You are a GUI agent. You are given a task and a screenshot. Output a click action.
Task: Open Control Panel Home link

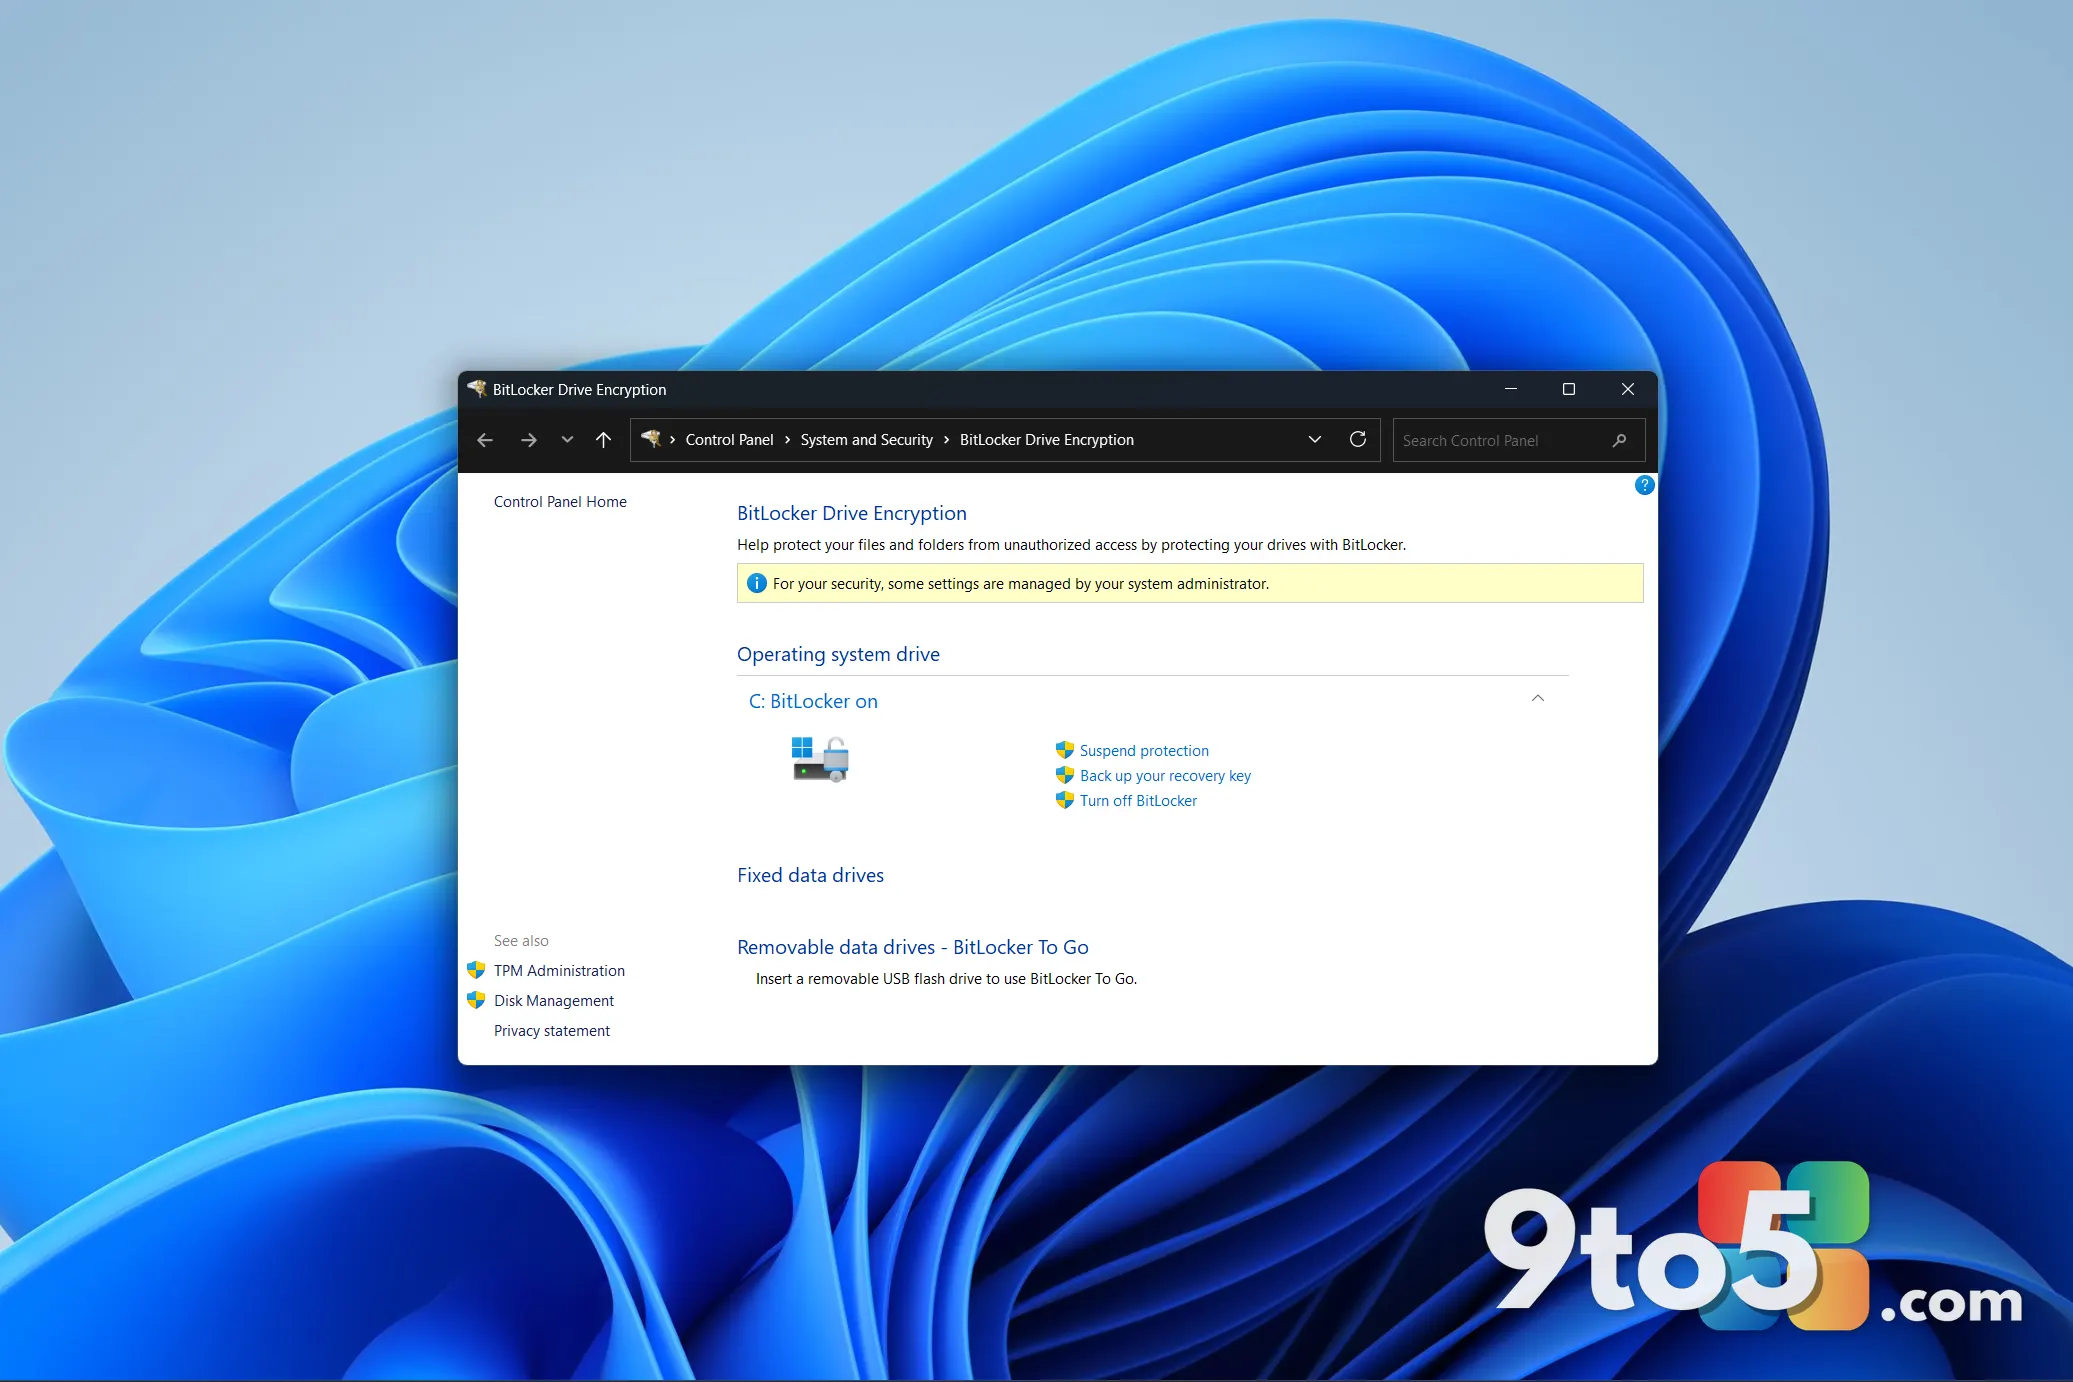tap(560, 502)
